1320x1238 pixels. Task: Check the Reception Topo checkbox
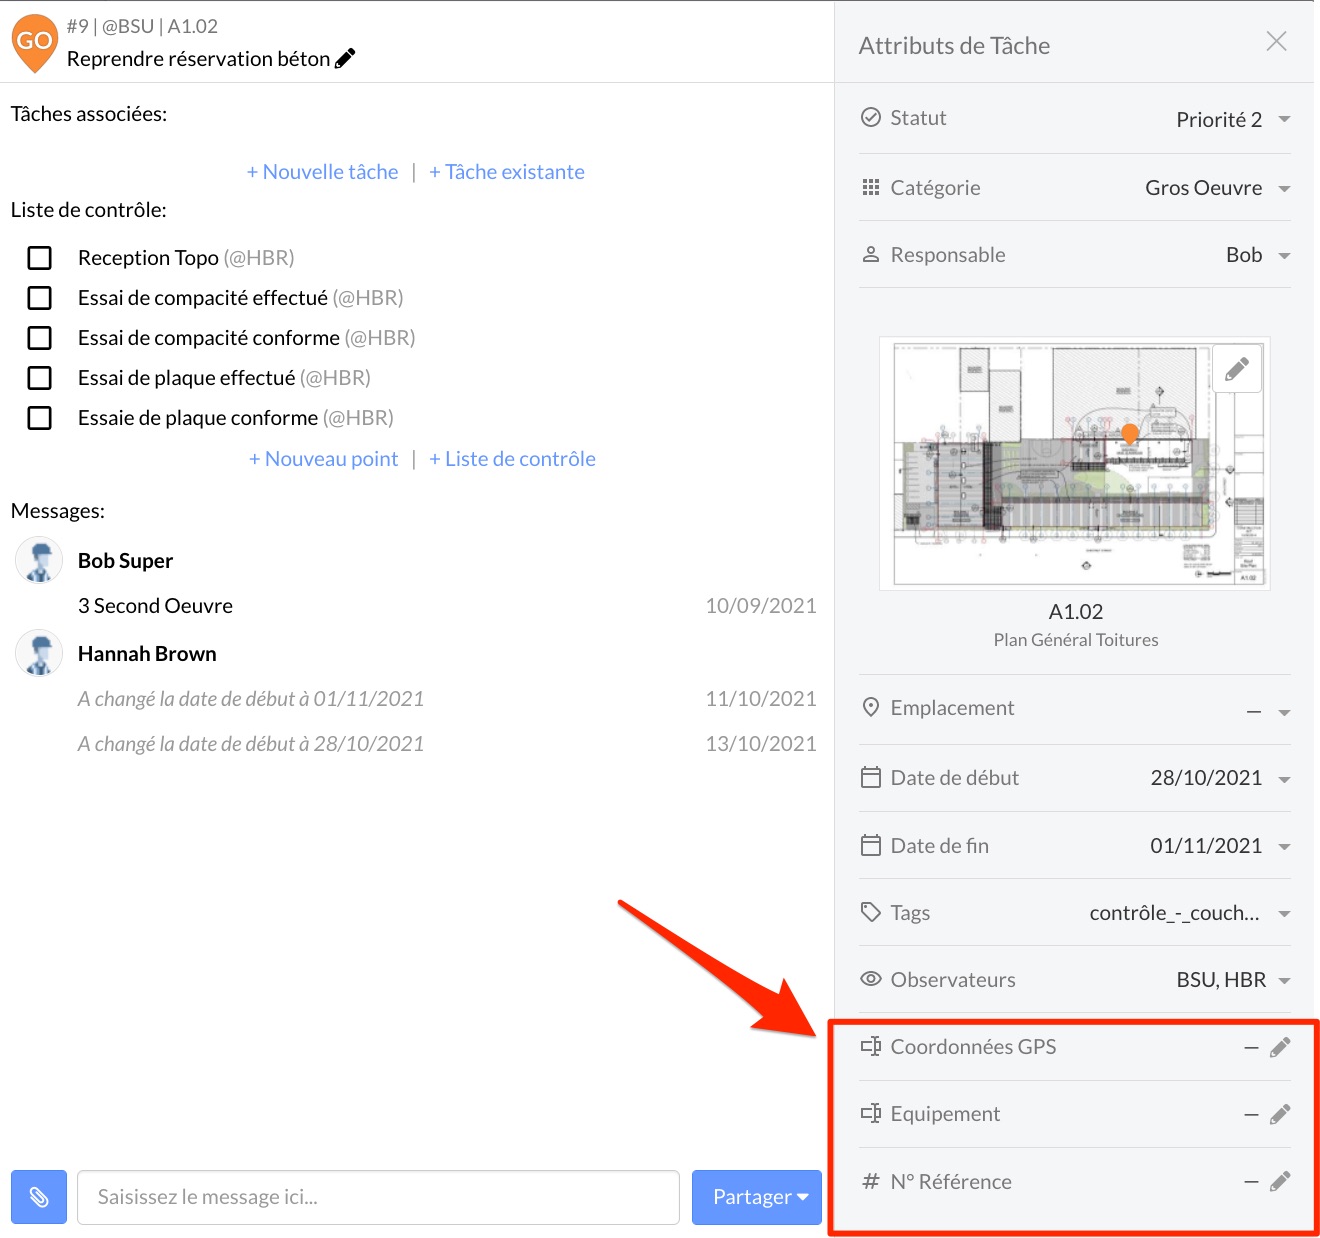point(40,258)
